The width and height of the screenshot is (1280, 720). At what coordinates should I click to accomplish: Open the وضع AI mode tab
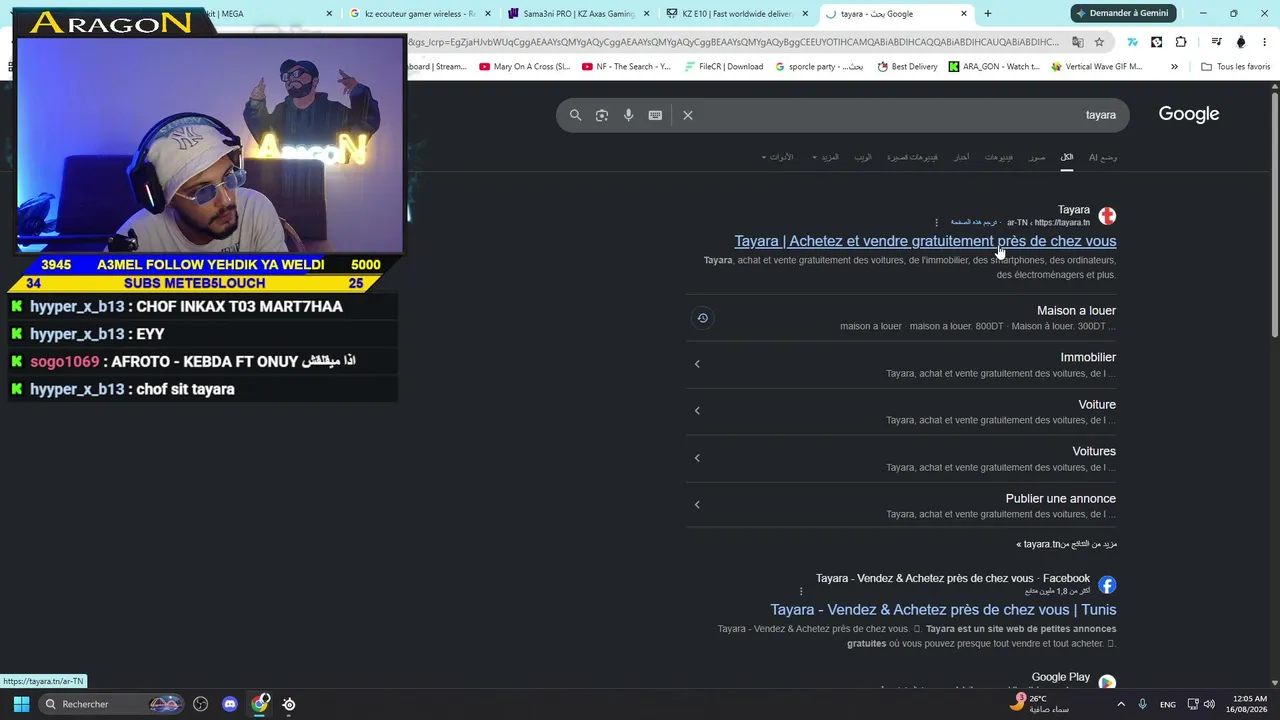click(1103, 157)
